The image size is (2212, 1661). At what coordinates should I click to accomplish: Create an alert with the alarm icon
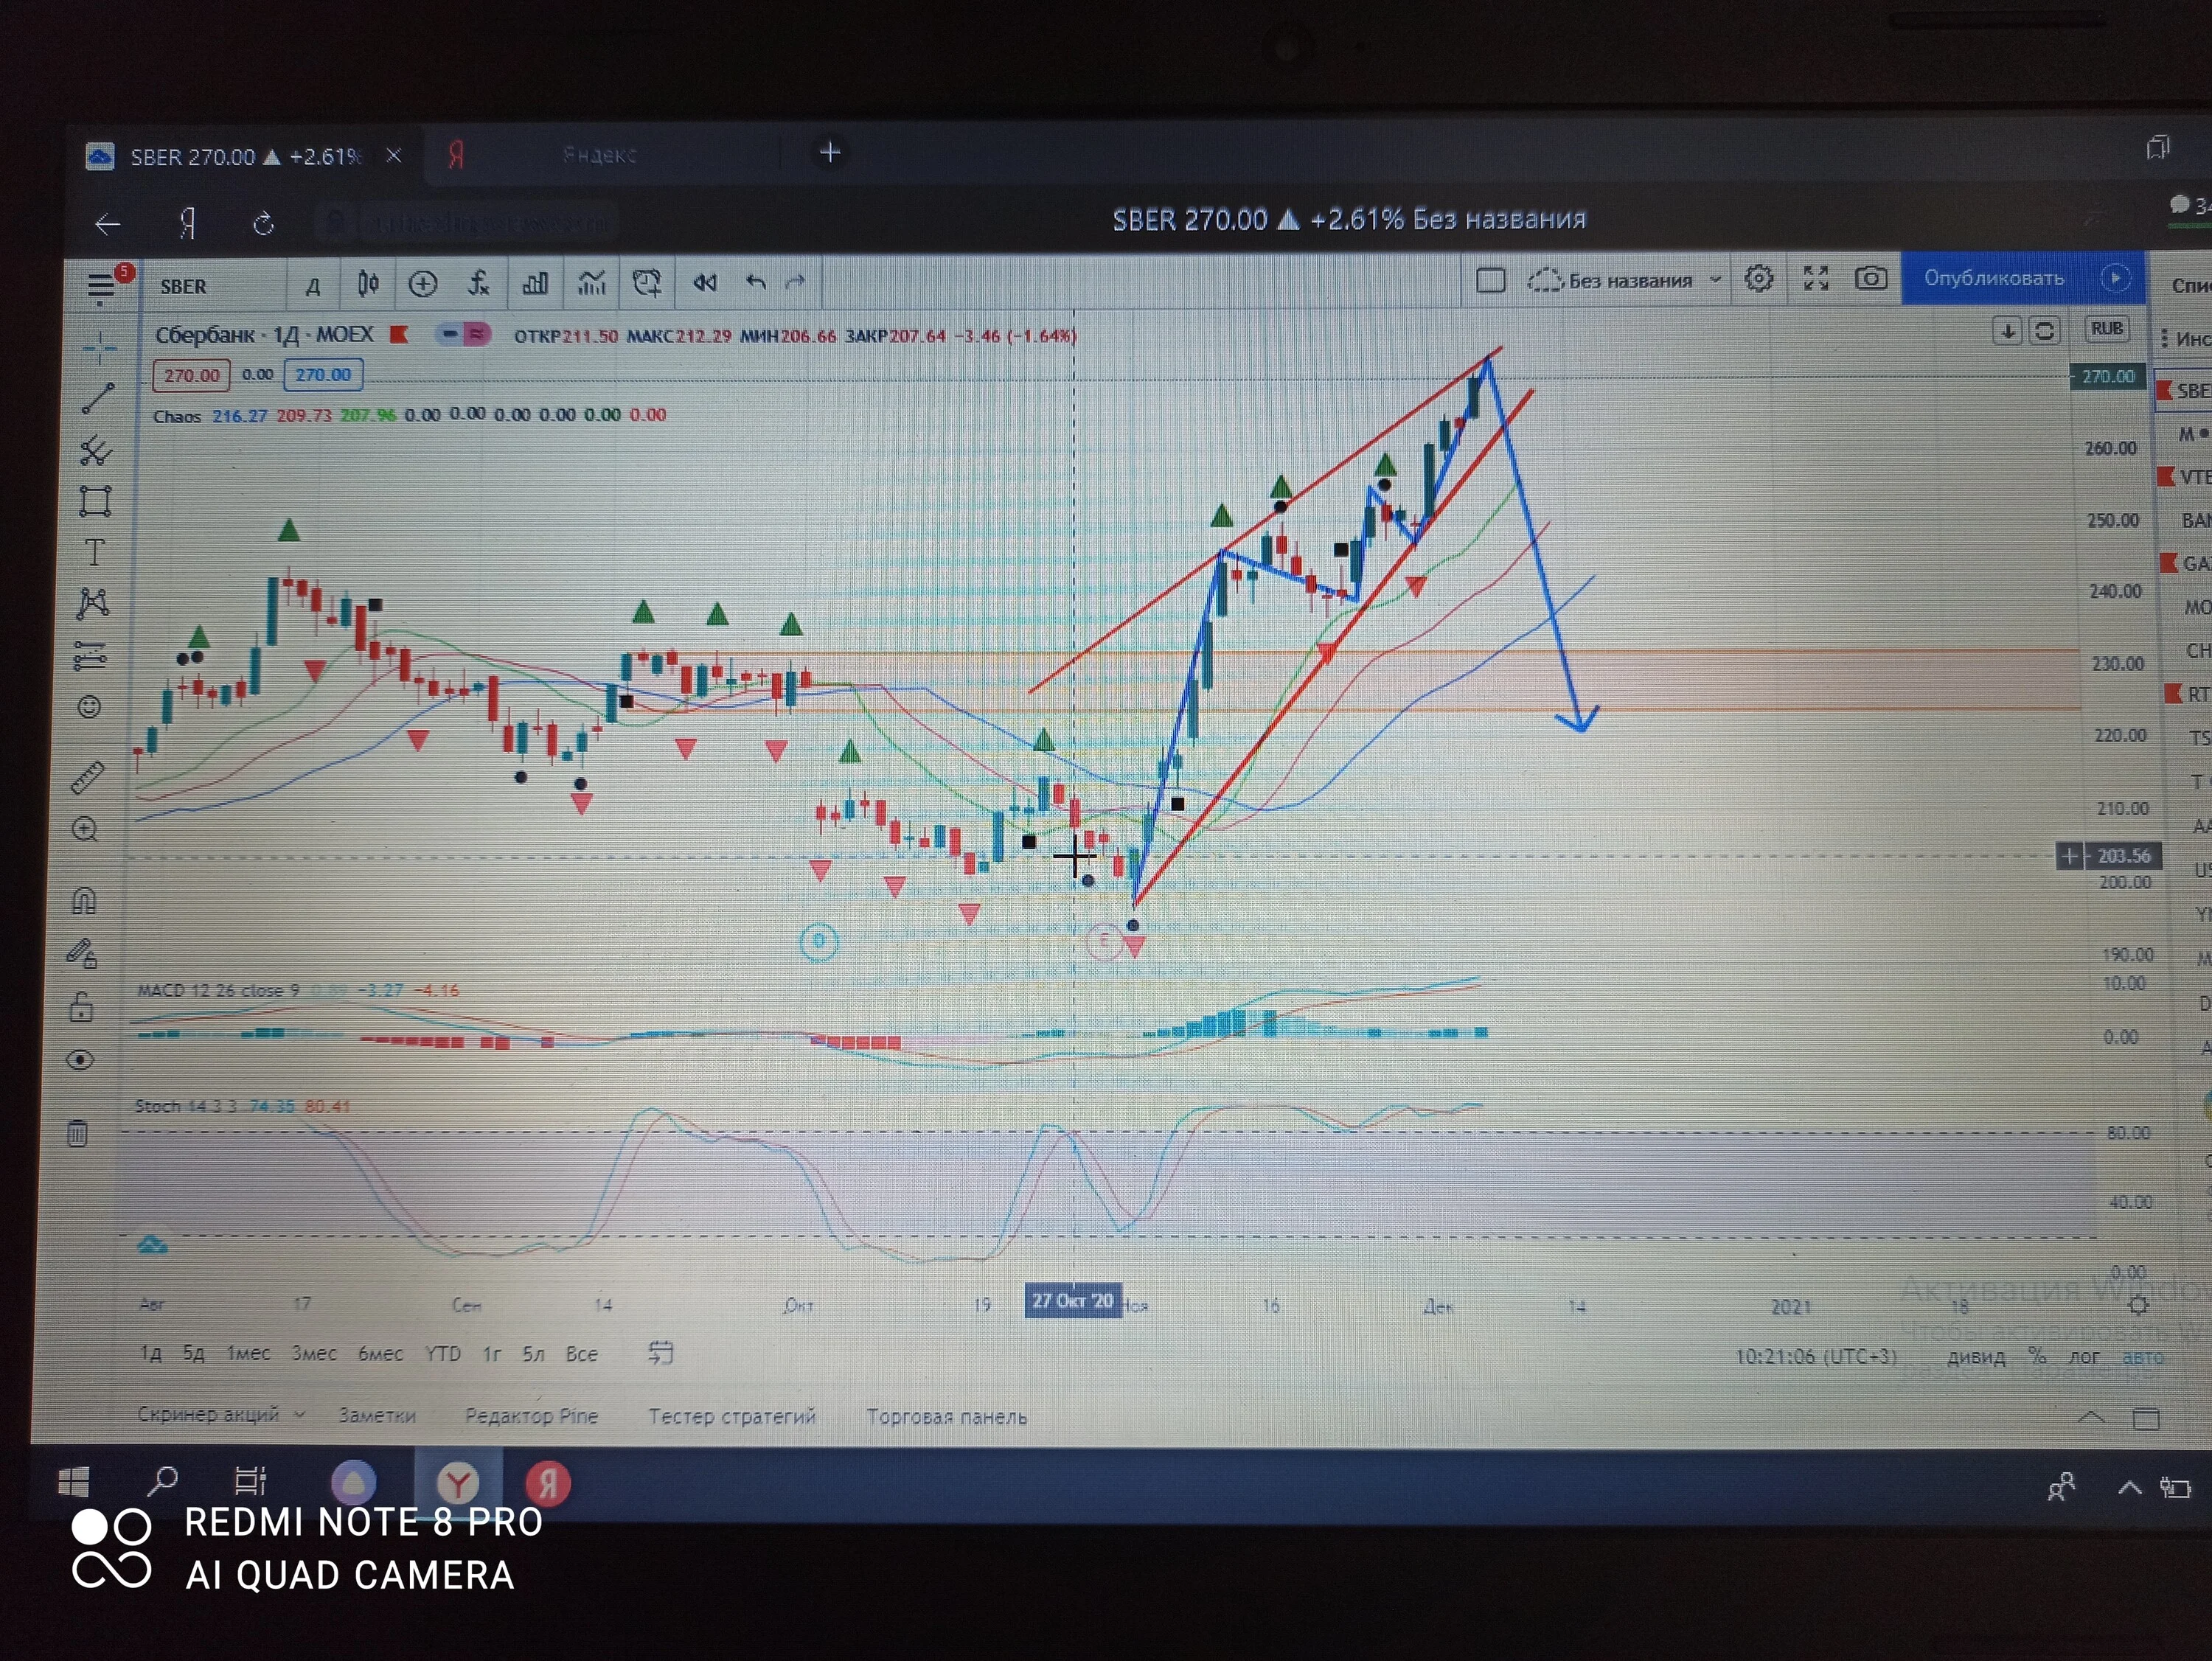[647, 284]
